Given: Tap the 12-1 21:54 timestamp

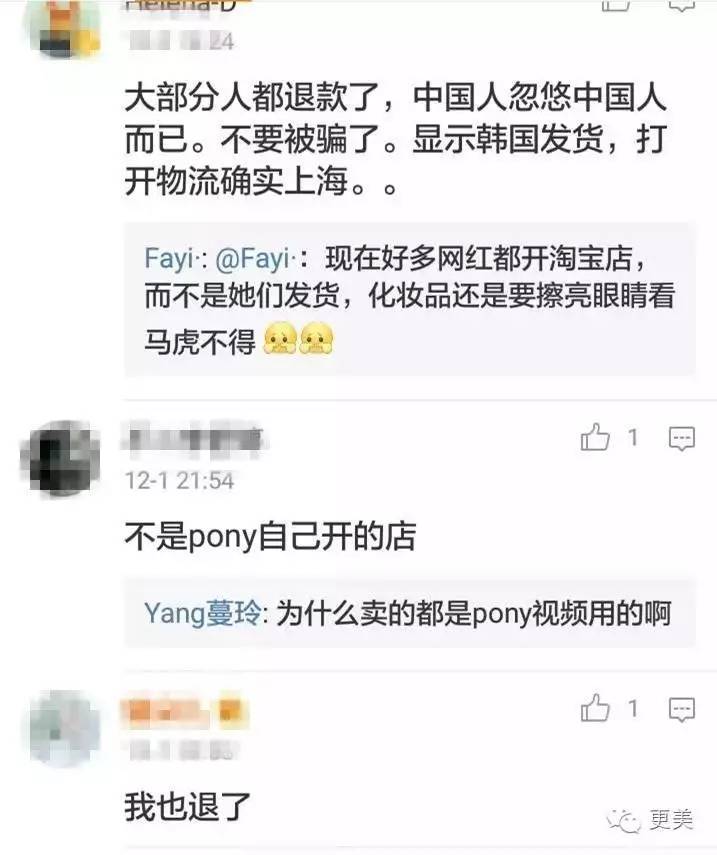Looking at the screenshot, I should tap(179, 480).
